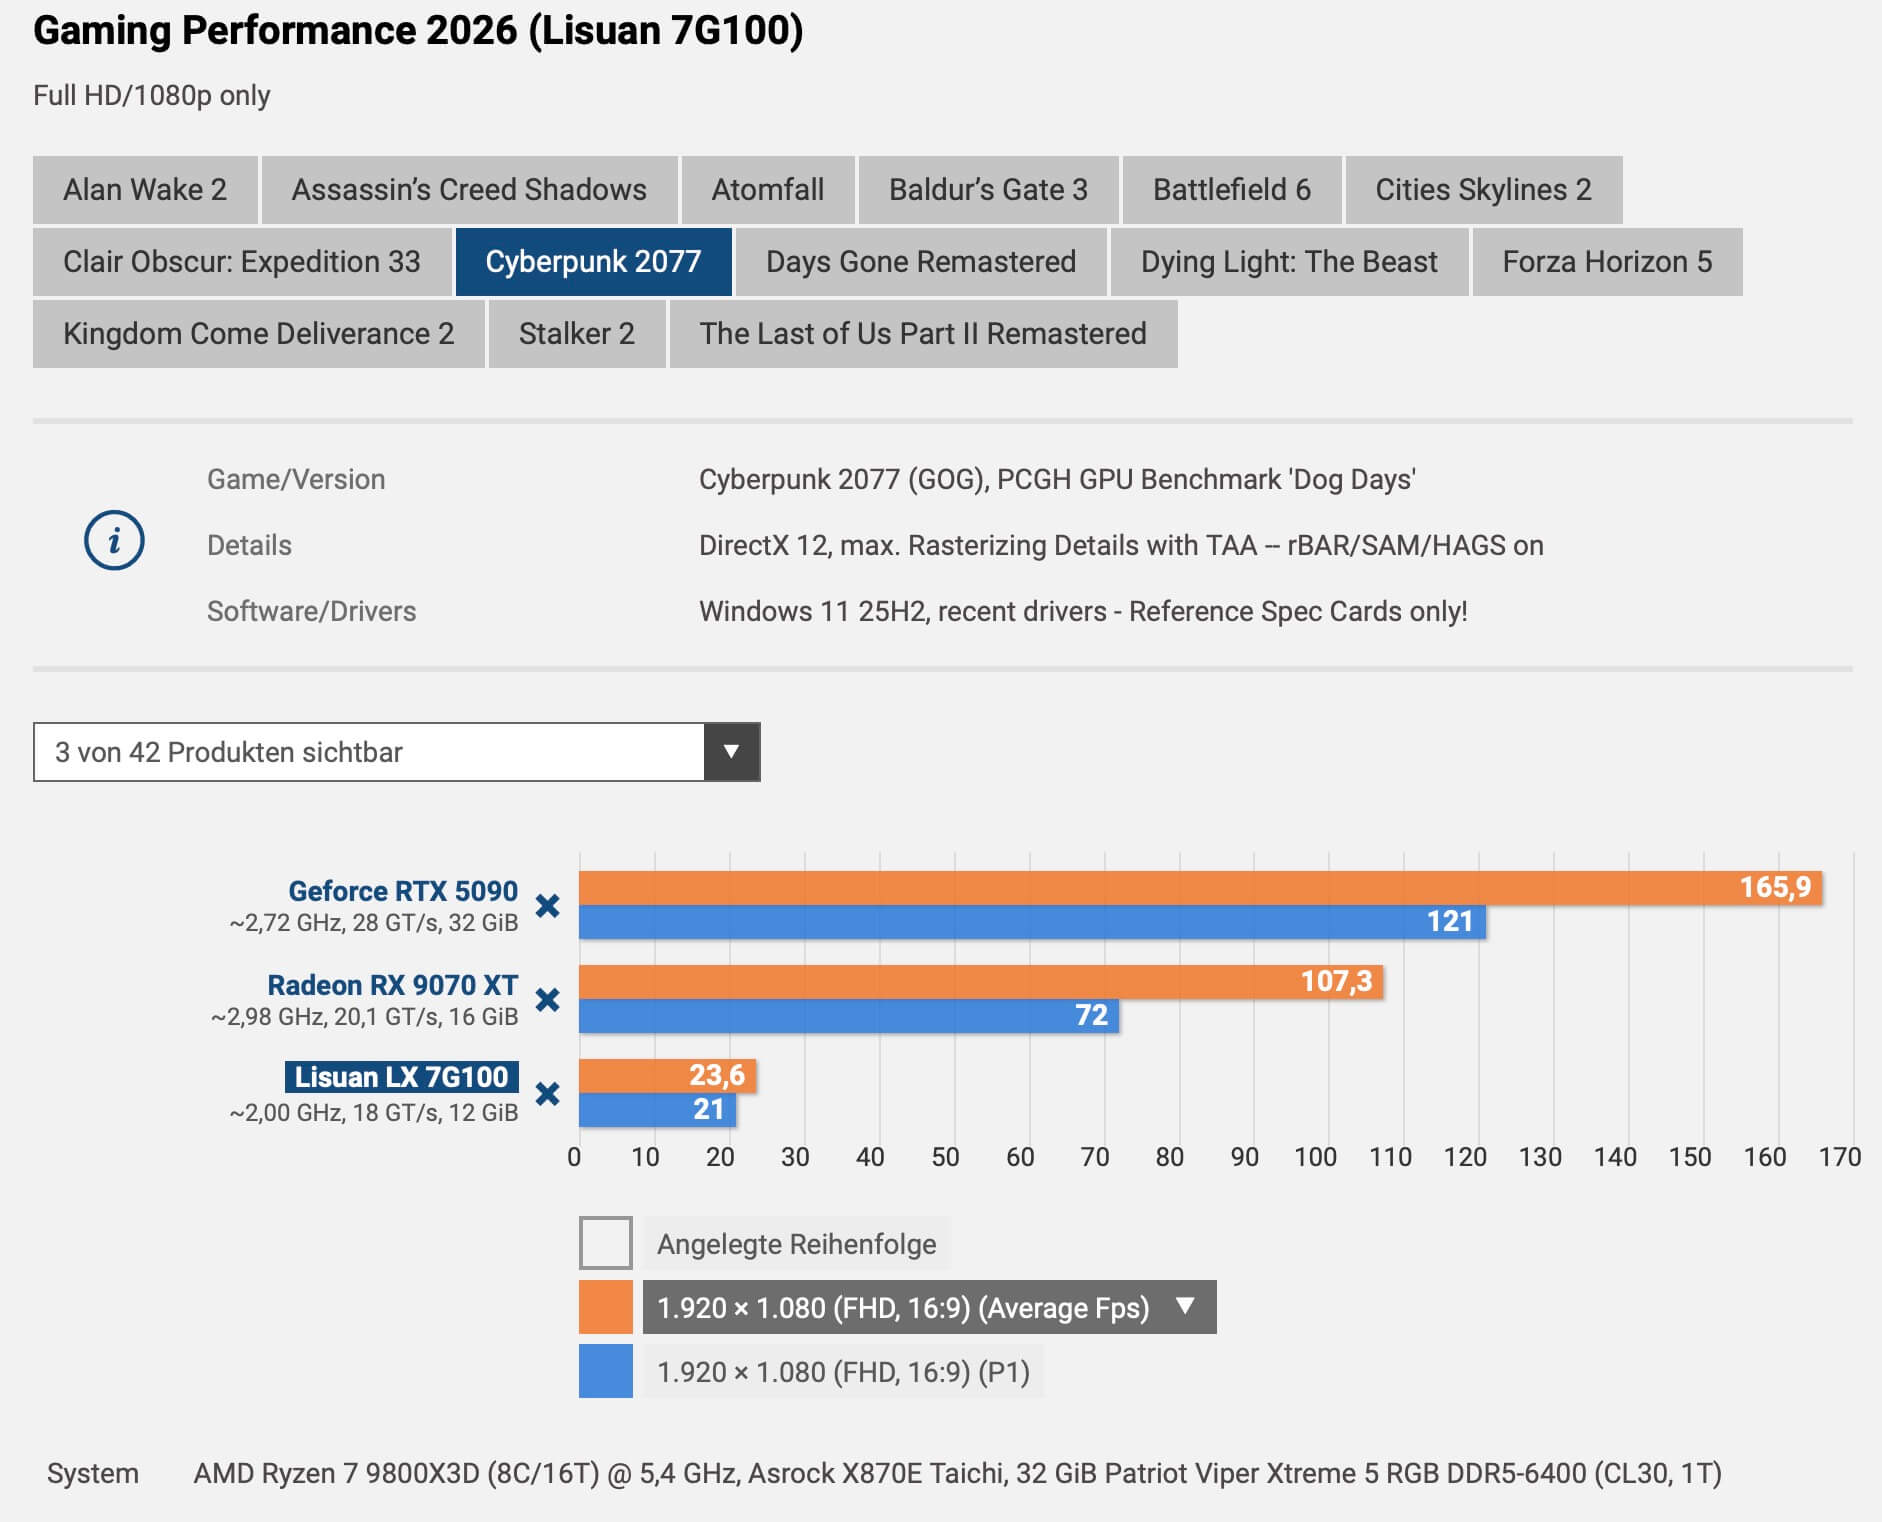Click the active Cyberpunk 2077 tab
The height and width of the screenshot is (1522, 1882).
[594, 262]
